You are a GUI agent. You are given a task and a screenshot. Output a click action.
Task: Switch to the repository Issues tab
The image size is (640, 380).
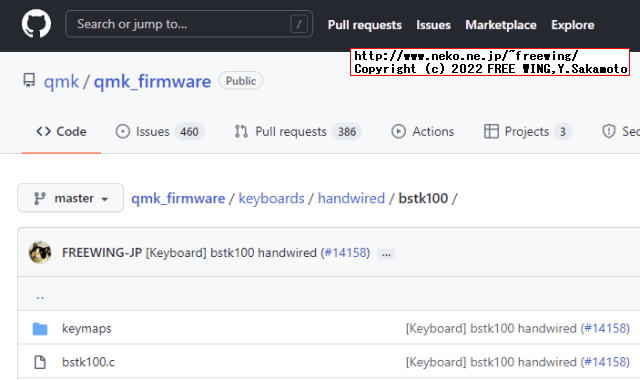[x=160, y=131]
